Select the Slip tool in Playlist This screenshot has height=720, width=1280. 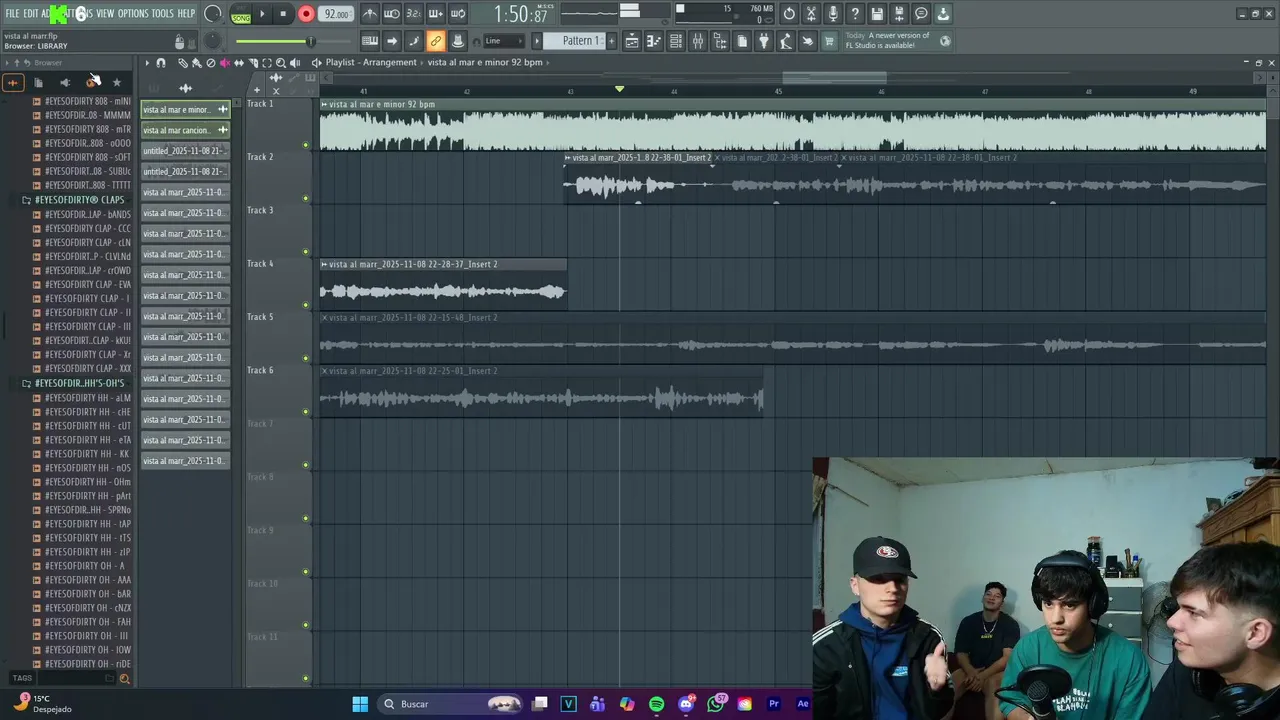(239, 63)
